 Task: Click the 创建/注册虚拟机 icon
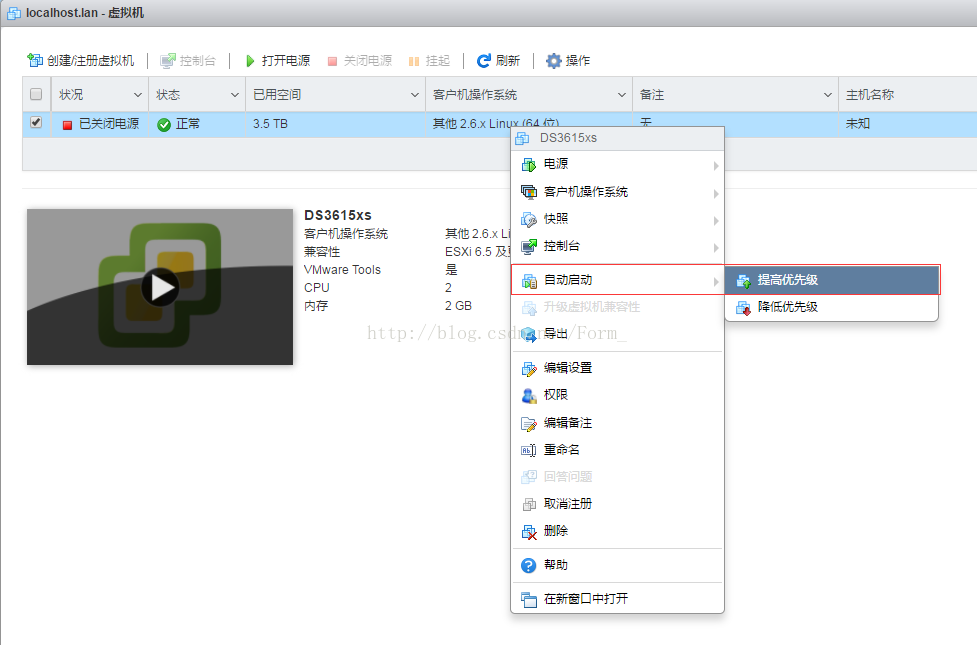pos(35,61)
